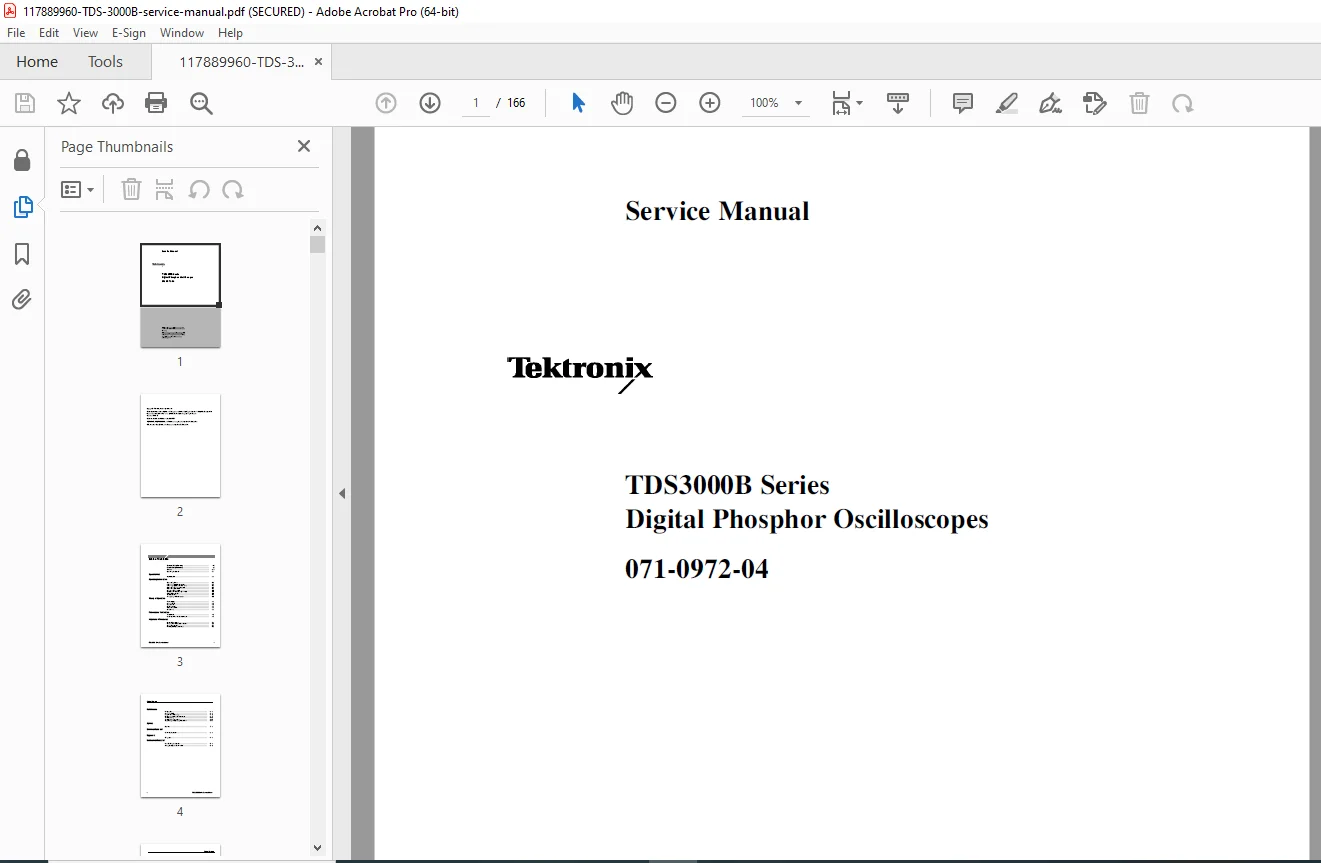The height and width of the screenshot is (863, 1321).
Task: Close the Page Thumbnails panel
Action: (x=304, y=146)
